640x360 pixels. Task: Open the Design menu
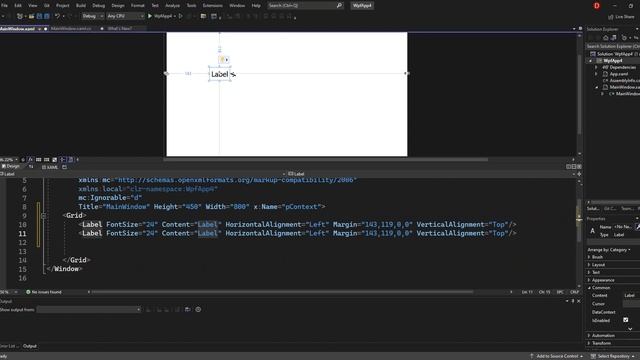pyautogui.click(x=118, y=5)
